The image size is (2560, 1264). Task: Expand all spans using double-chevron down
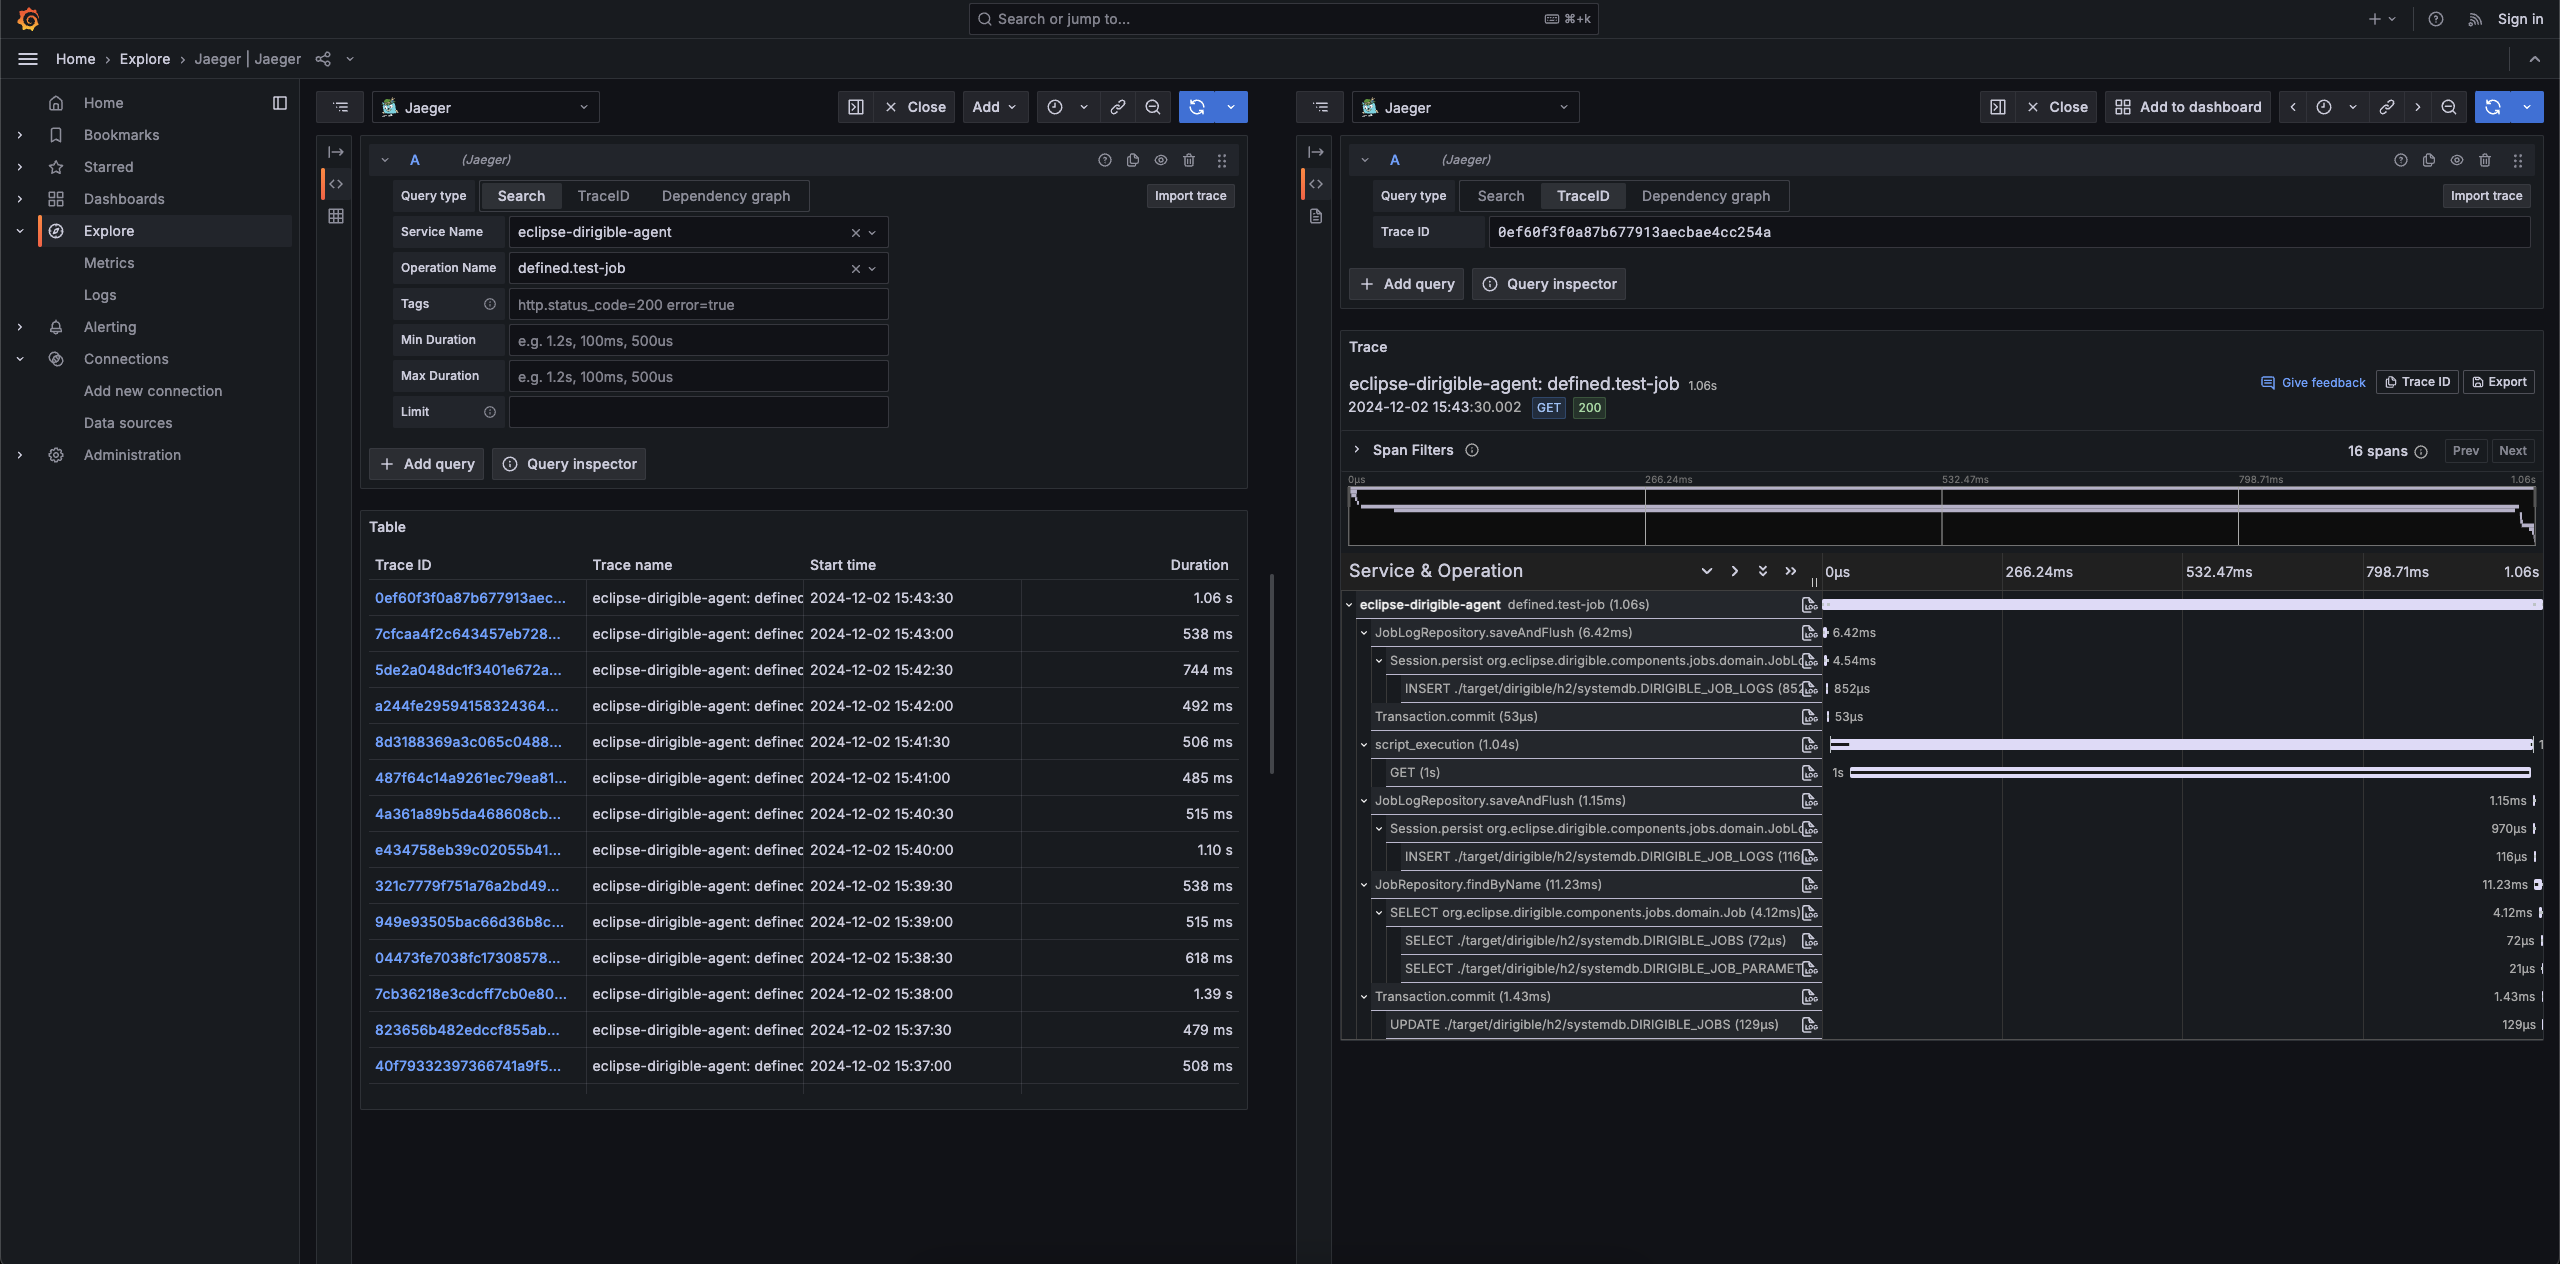[1763, 571]
